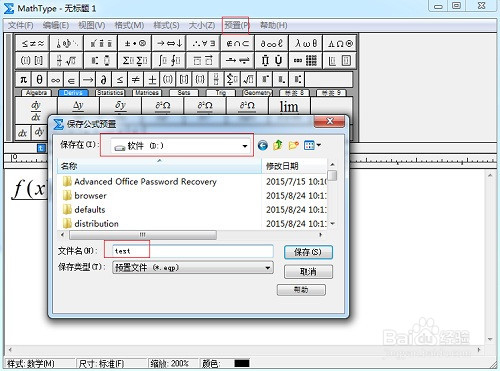Go back to last visited folder
The image size is (500, 371).
coord(263,145)
